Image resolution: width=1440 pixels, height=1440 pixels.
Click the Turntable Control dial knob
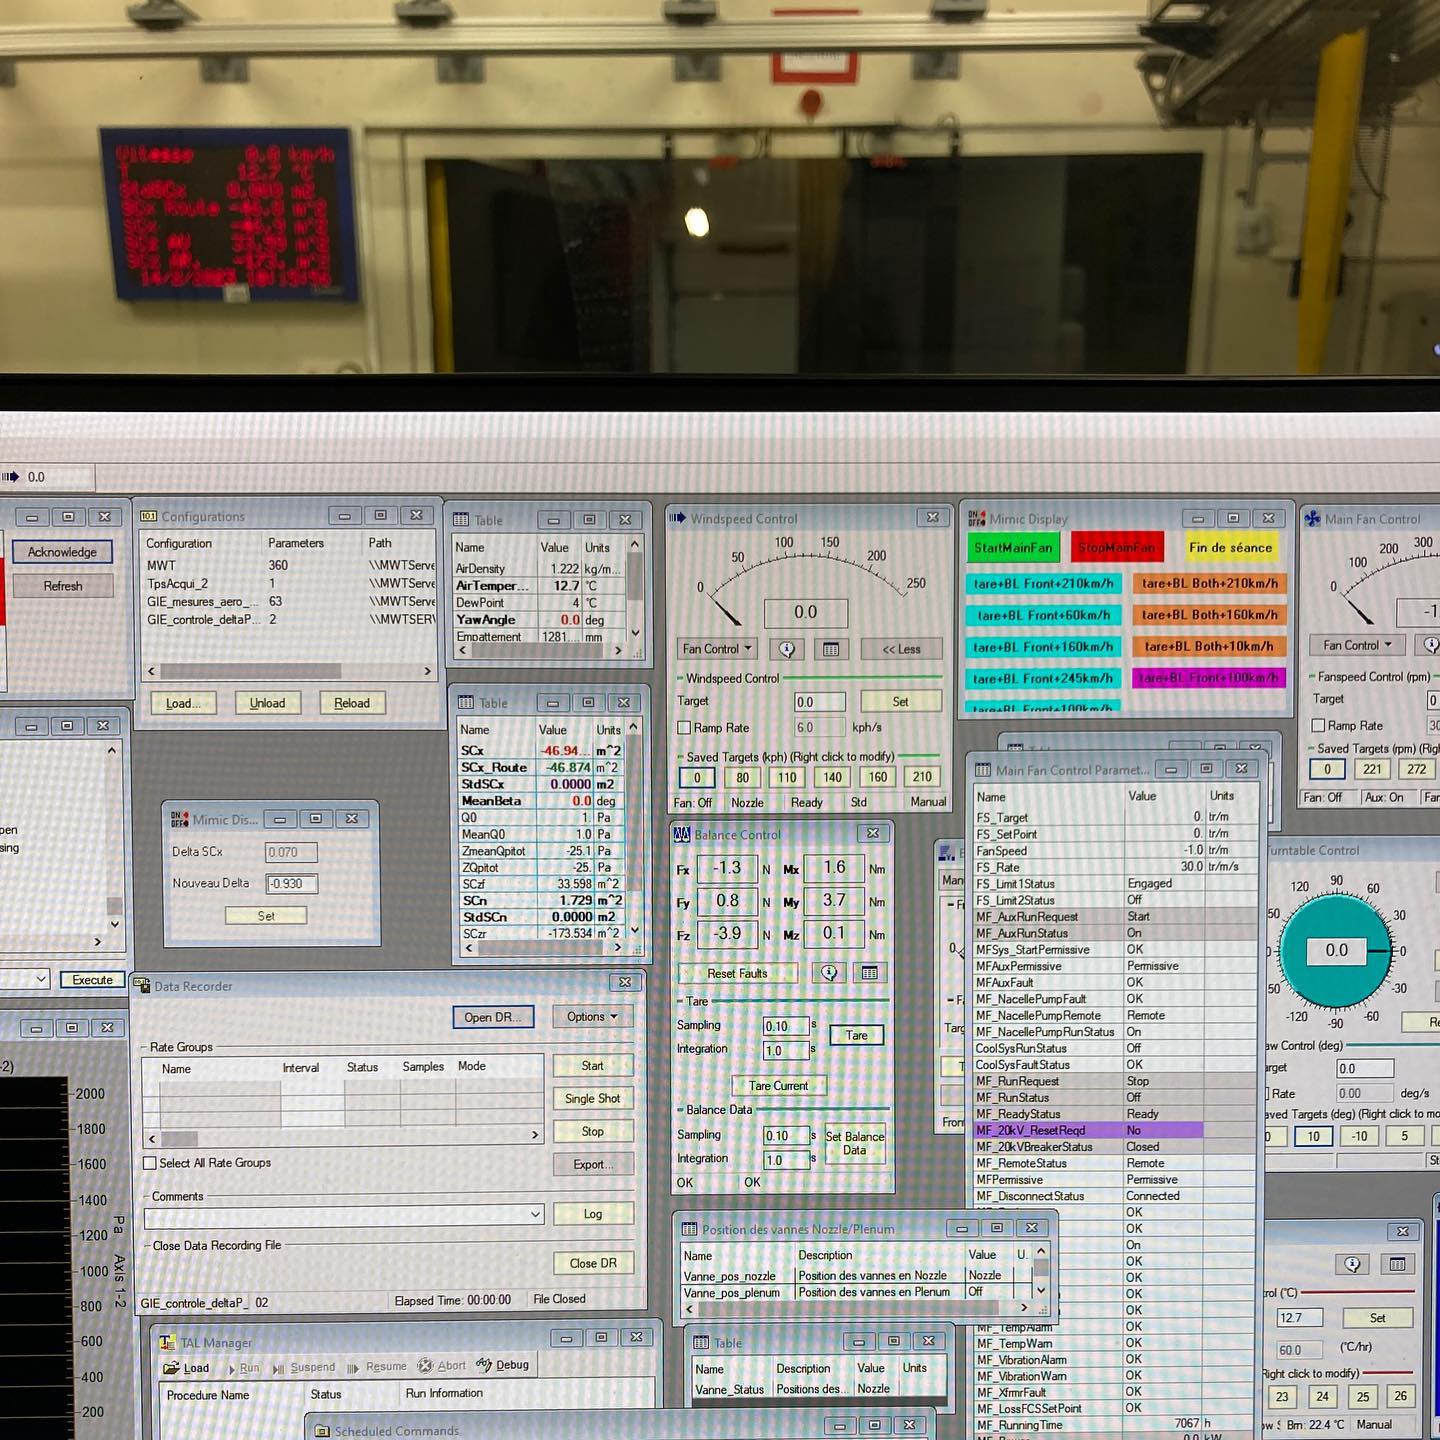pyautogui.click(x=1336, y=950)
